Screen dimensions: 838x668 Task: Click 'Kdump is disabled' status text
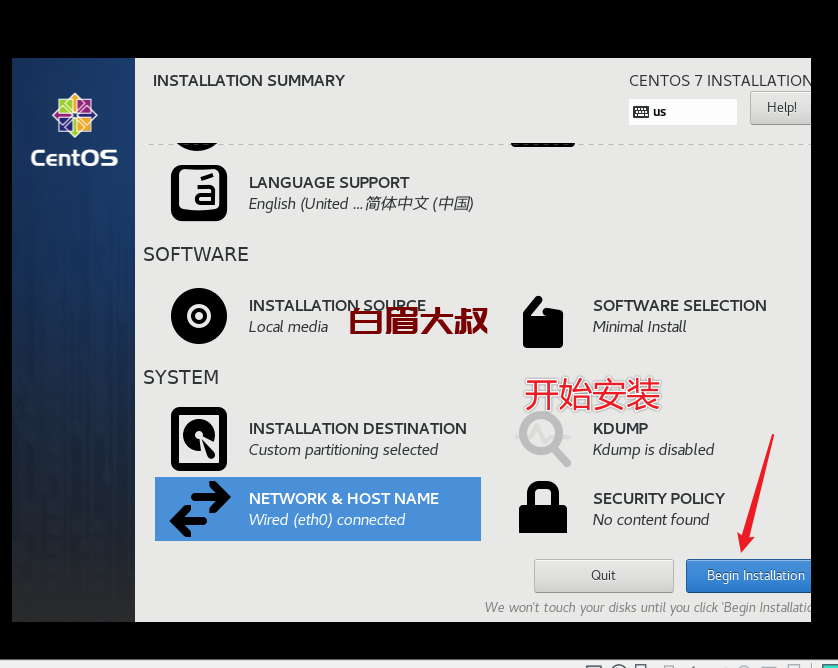[x=653, y=450]
